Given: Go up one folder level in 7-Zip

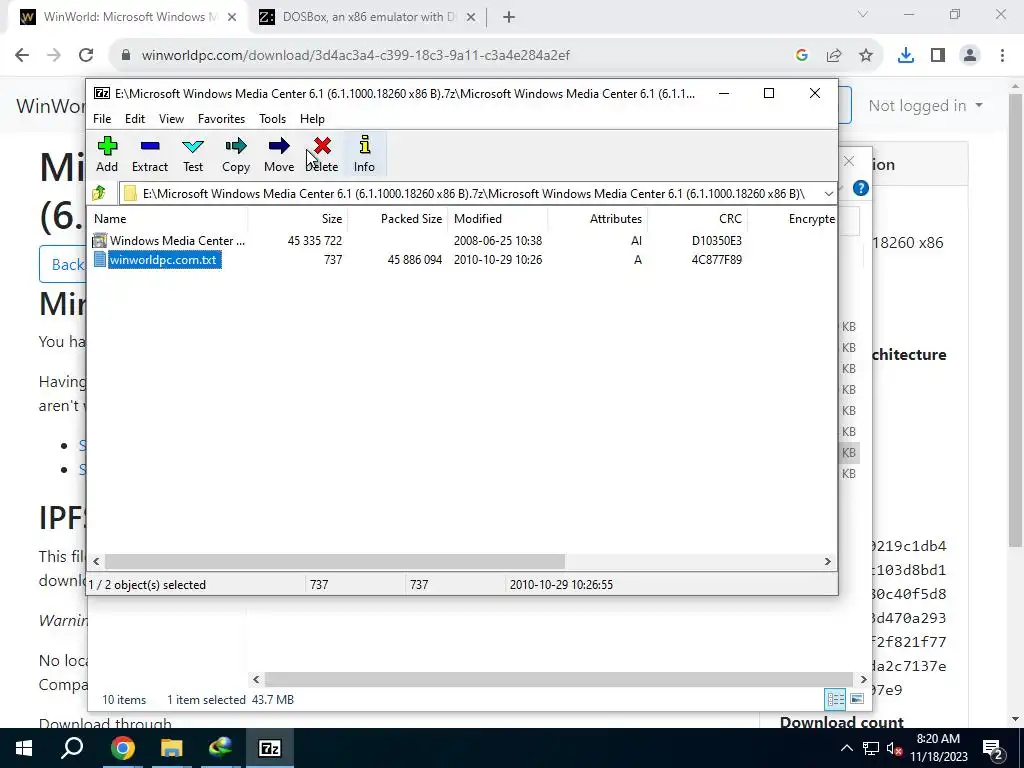Looking at the screenshot, I should tap(99, 193).
